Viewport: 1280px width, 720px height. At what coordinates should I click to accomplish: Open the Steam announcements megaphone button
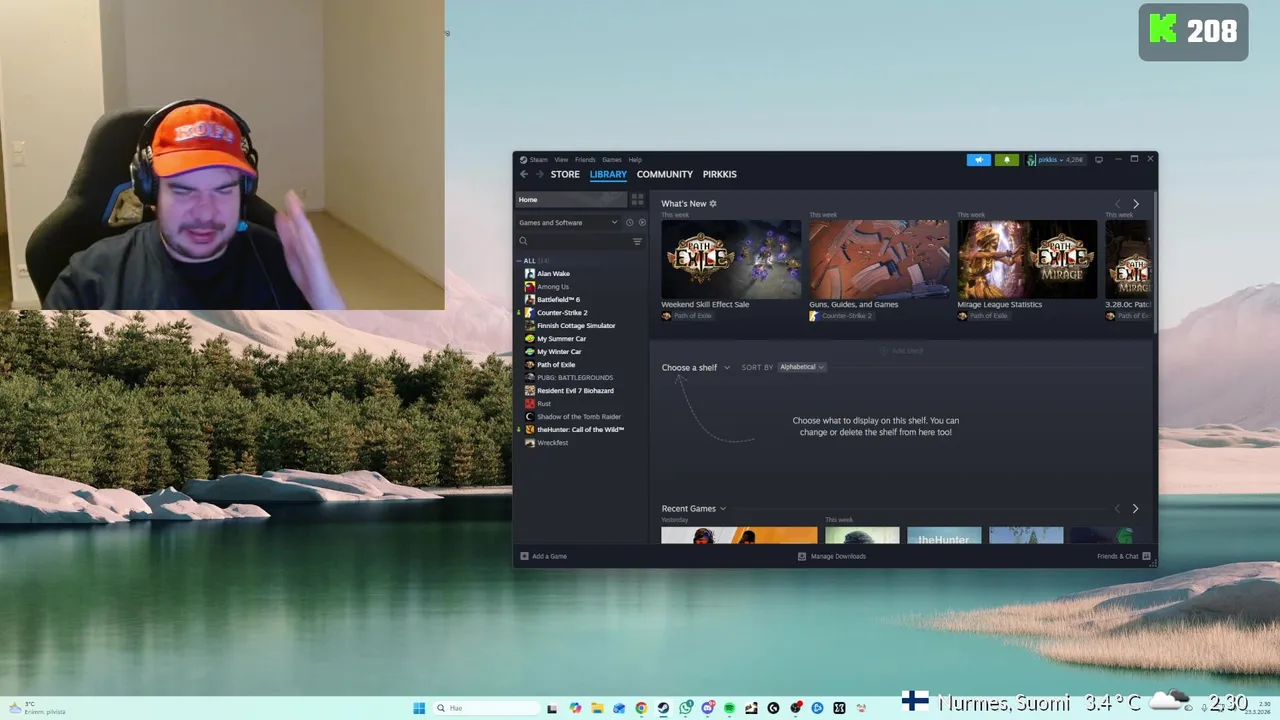979,160
